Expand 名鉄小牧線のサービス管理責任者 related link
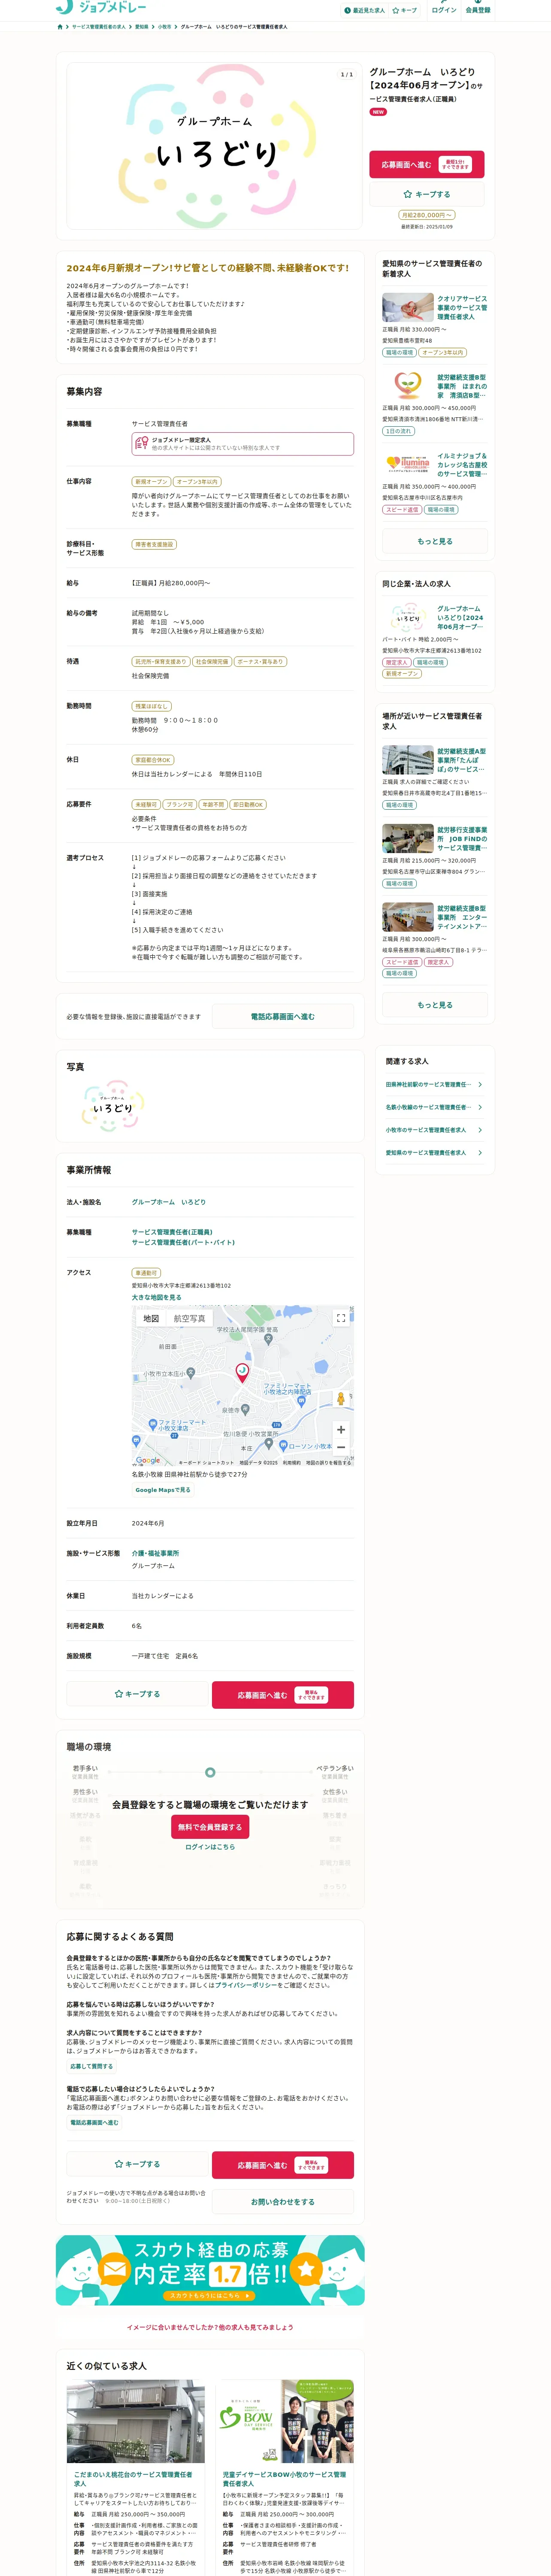Screen dimensions: 551x2576 tap(435, 1107)
